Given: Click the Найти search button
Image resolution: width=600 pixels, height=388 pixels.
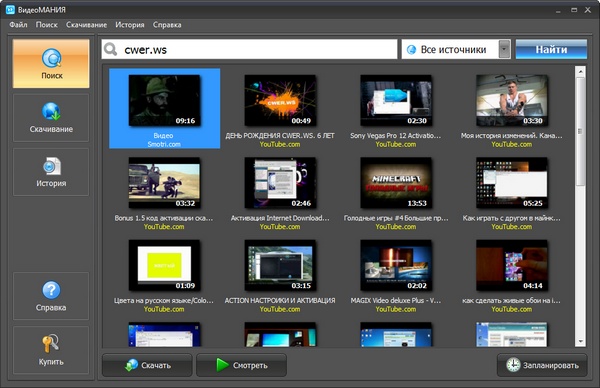Looking at the screenshot, I should (x=551, y=49).
